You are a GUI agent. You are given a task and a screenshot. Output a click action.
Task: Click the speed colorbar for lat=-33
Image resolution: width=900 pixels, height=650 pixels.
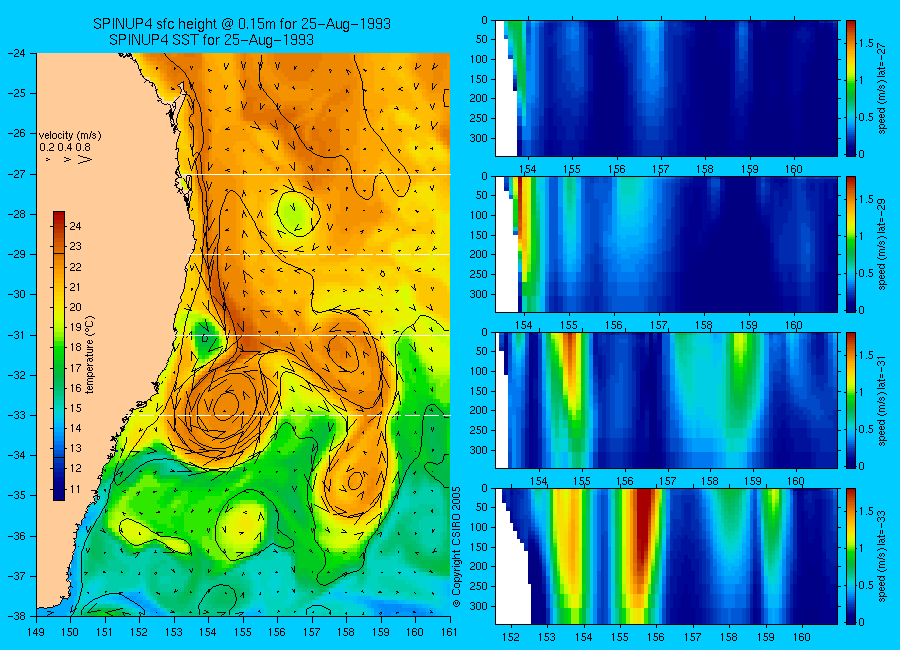coord(851,556)
